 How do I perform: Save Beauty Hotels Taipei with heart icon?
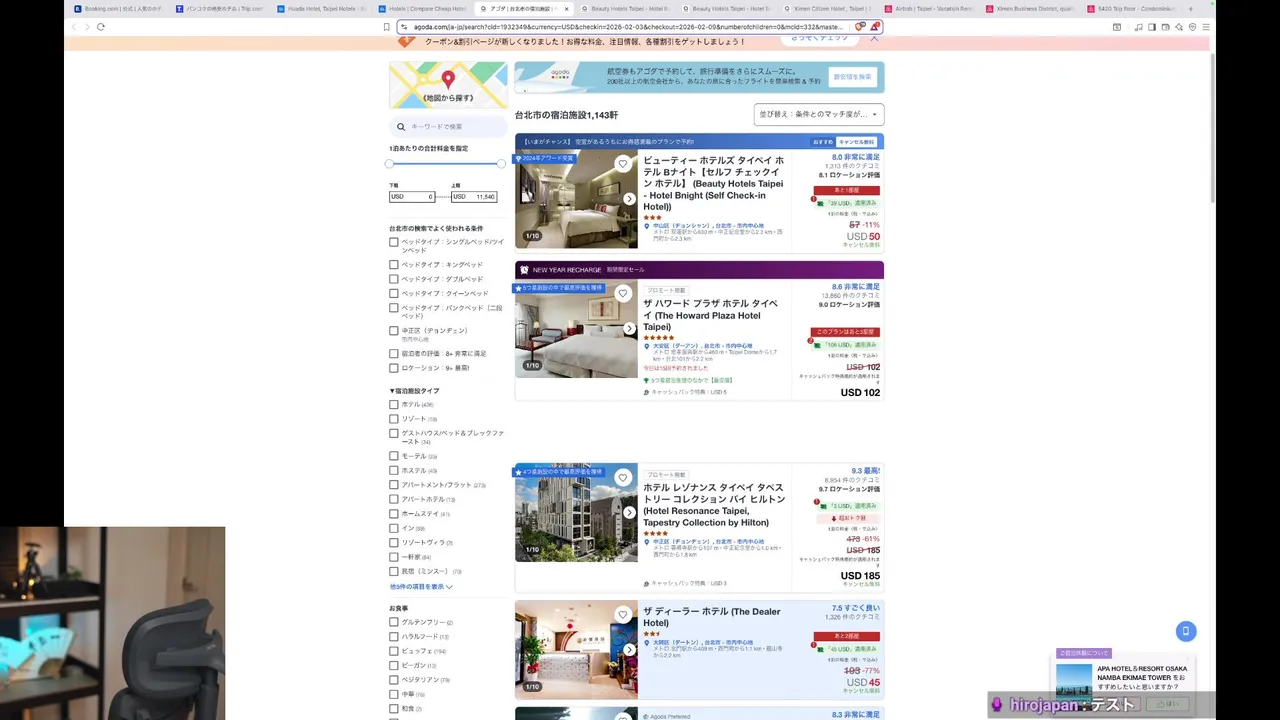(x=623, y=164)
